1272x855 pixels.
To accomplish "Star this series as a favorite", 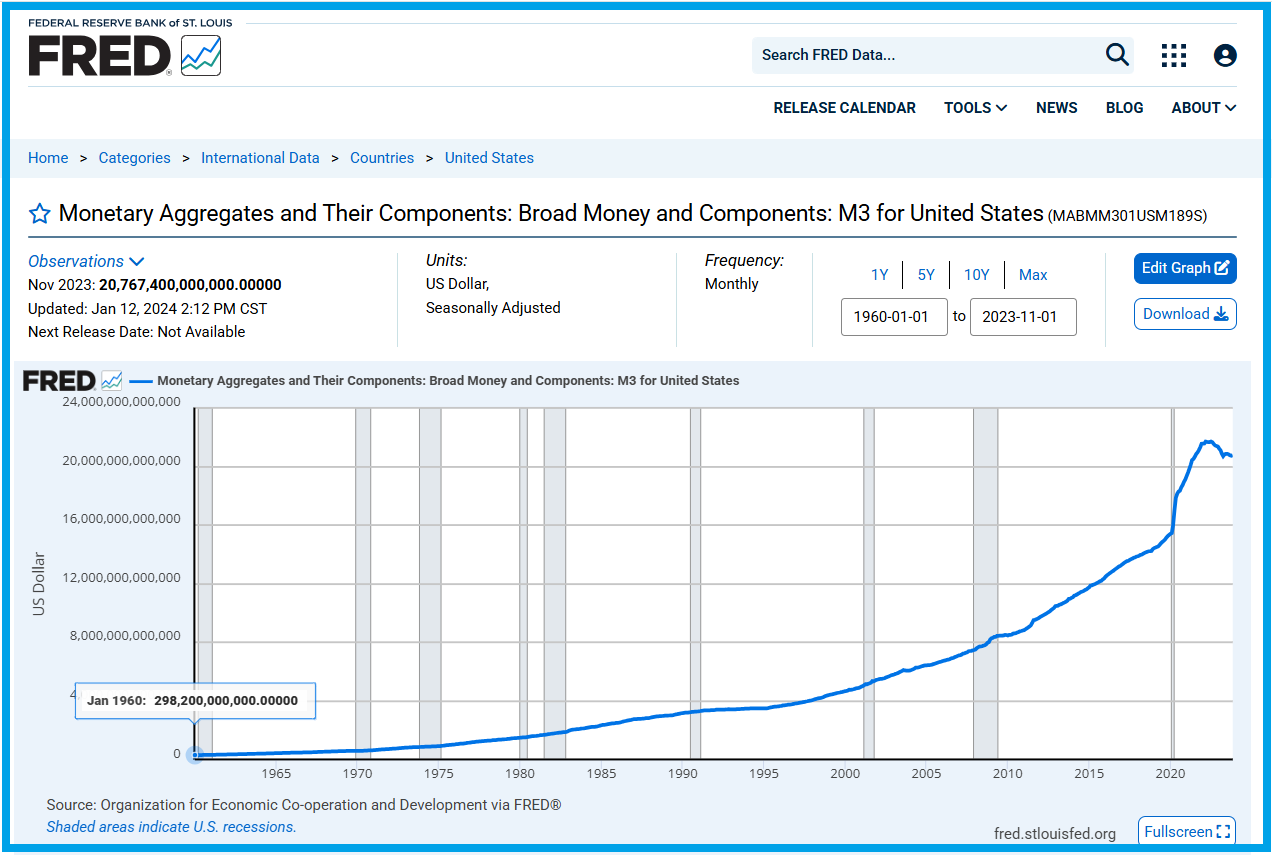I will click(39, 214).
